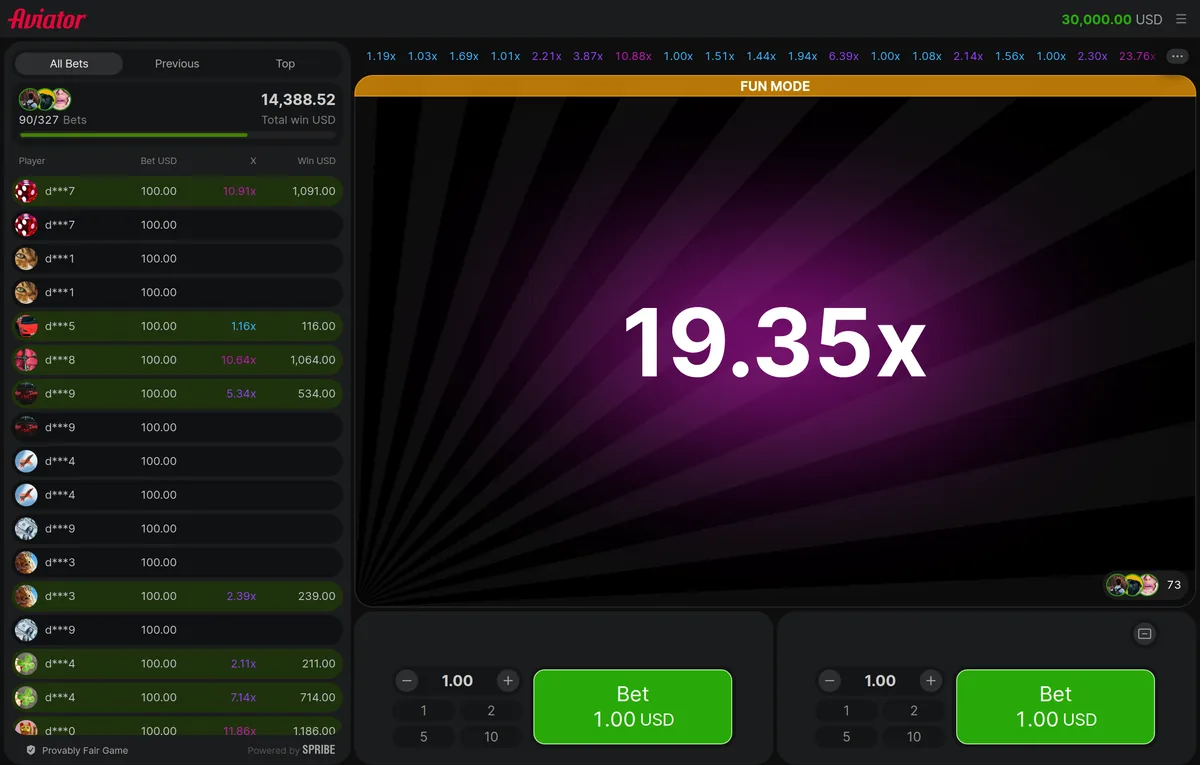
Task: Open round result 1.19x in history
Action: [x=381, y=57]
